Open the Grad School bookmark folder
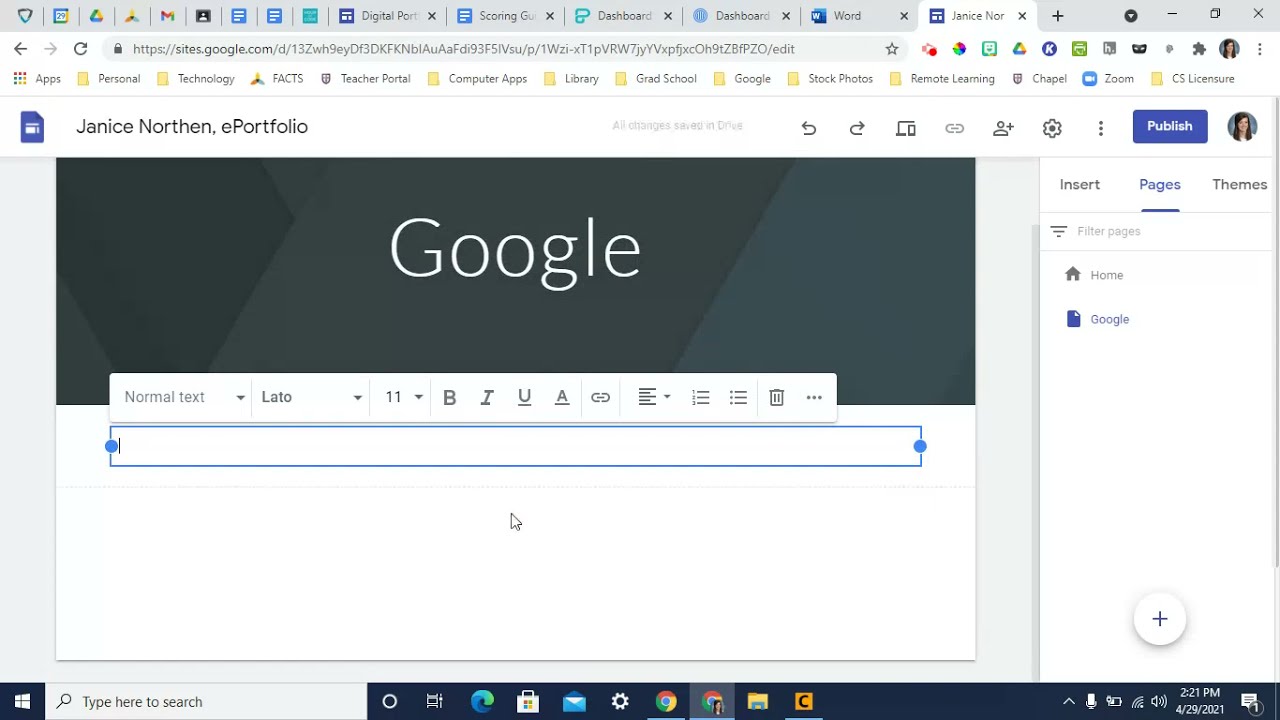This screenshot has height=720, width=1280. [x=655, y=78]
